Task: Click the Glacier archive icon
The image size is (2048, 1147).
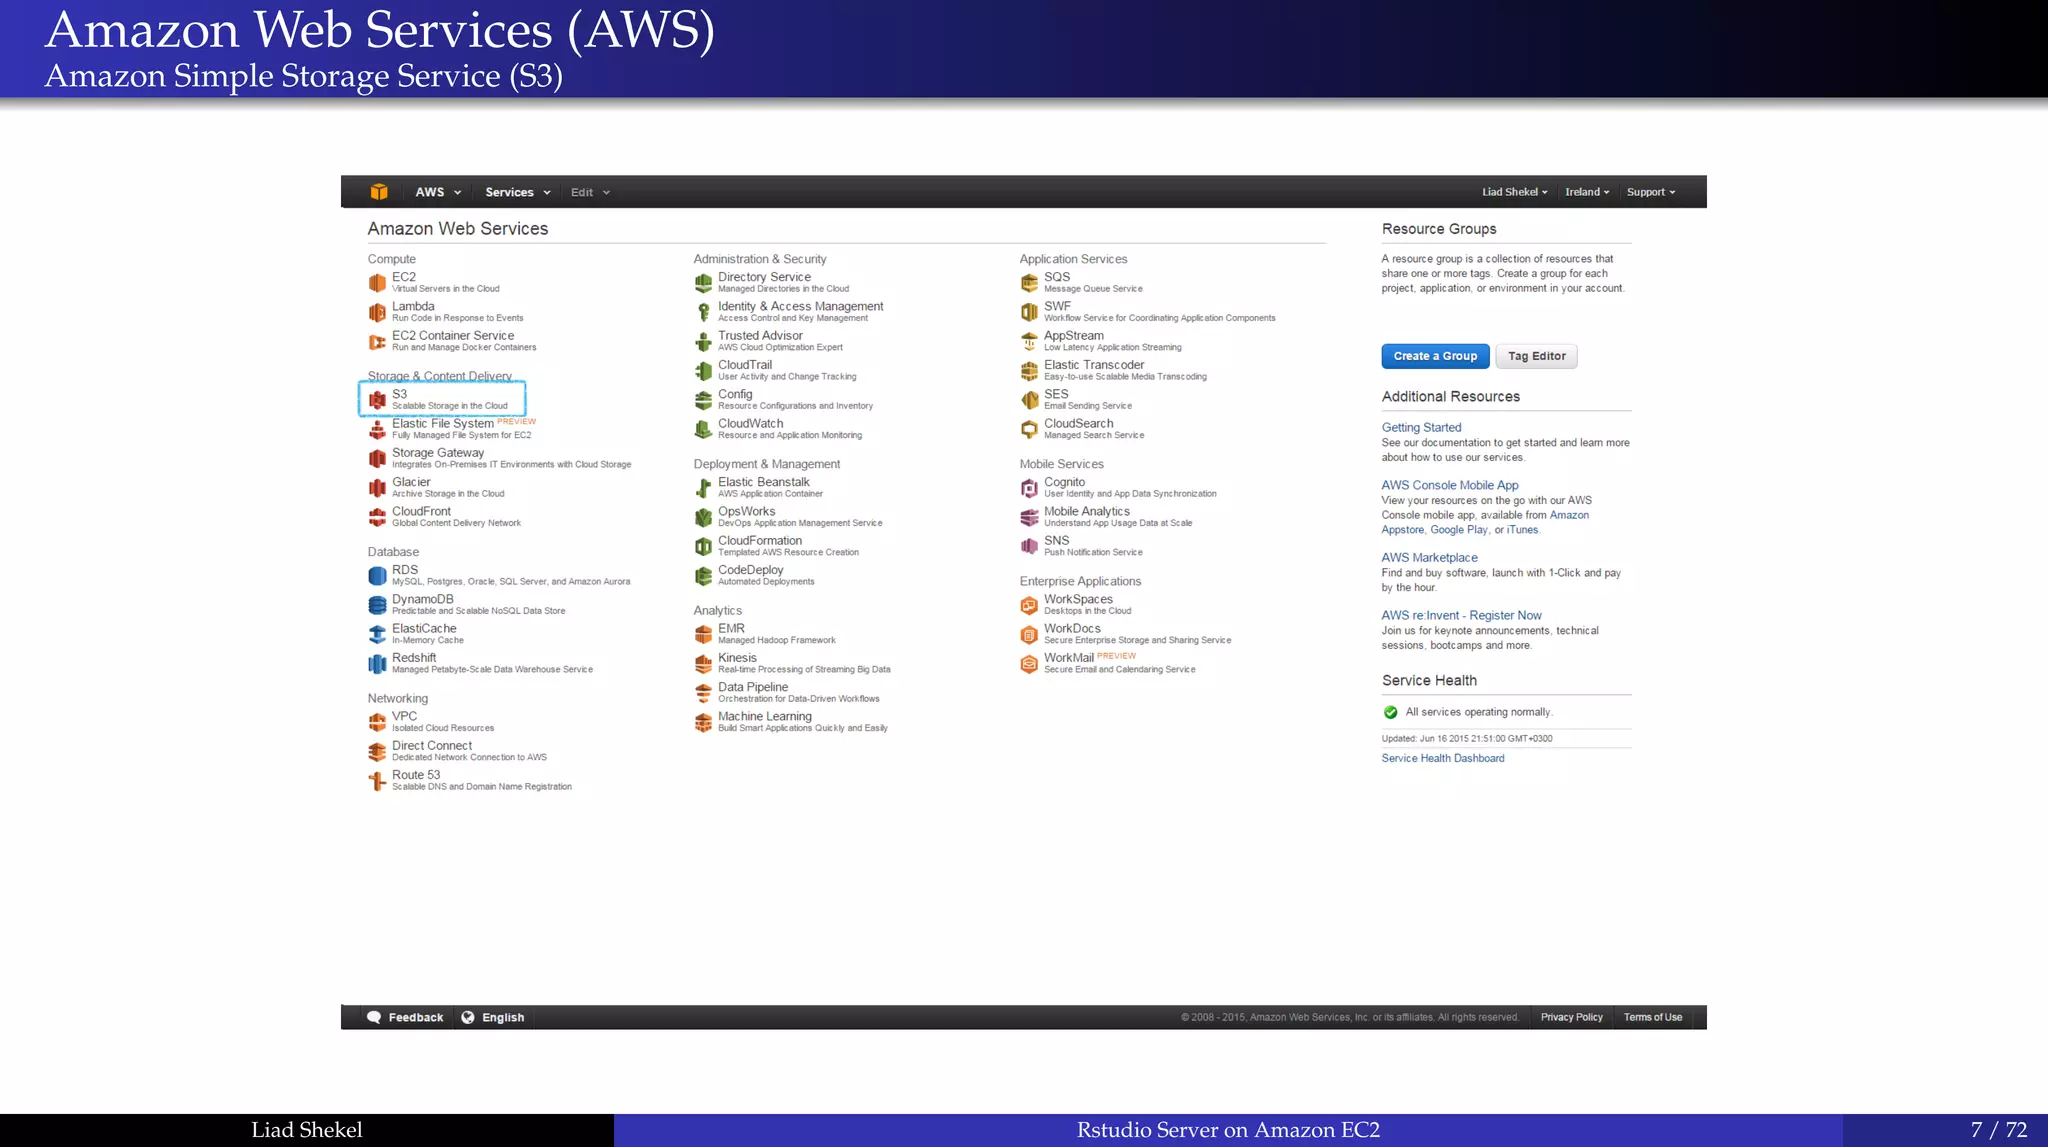Action: 377,488
